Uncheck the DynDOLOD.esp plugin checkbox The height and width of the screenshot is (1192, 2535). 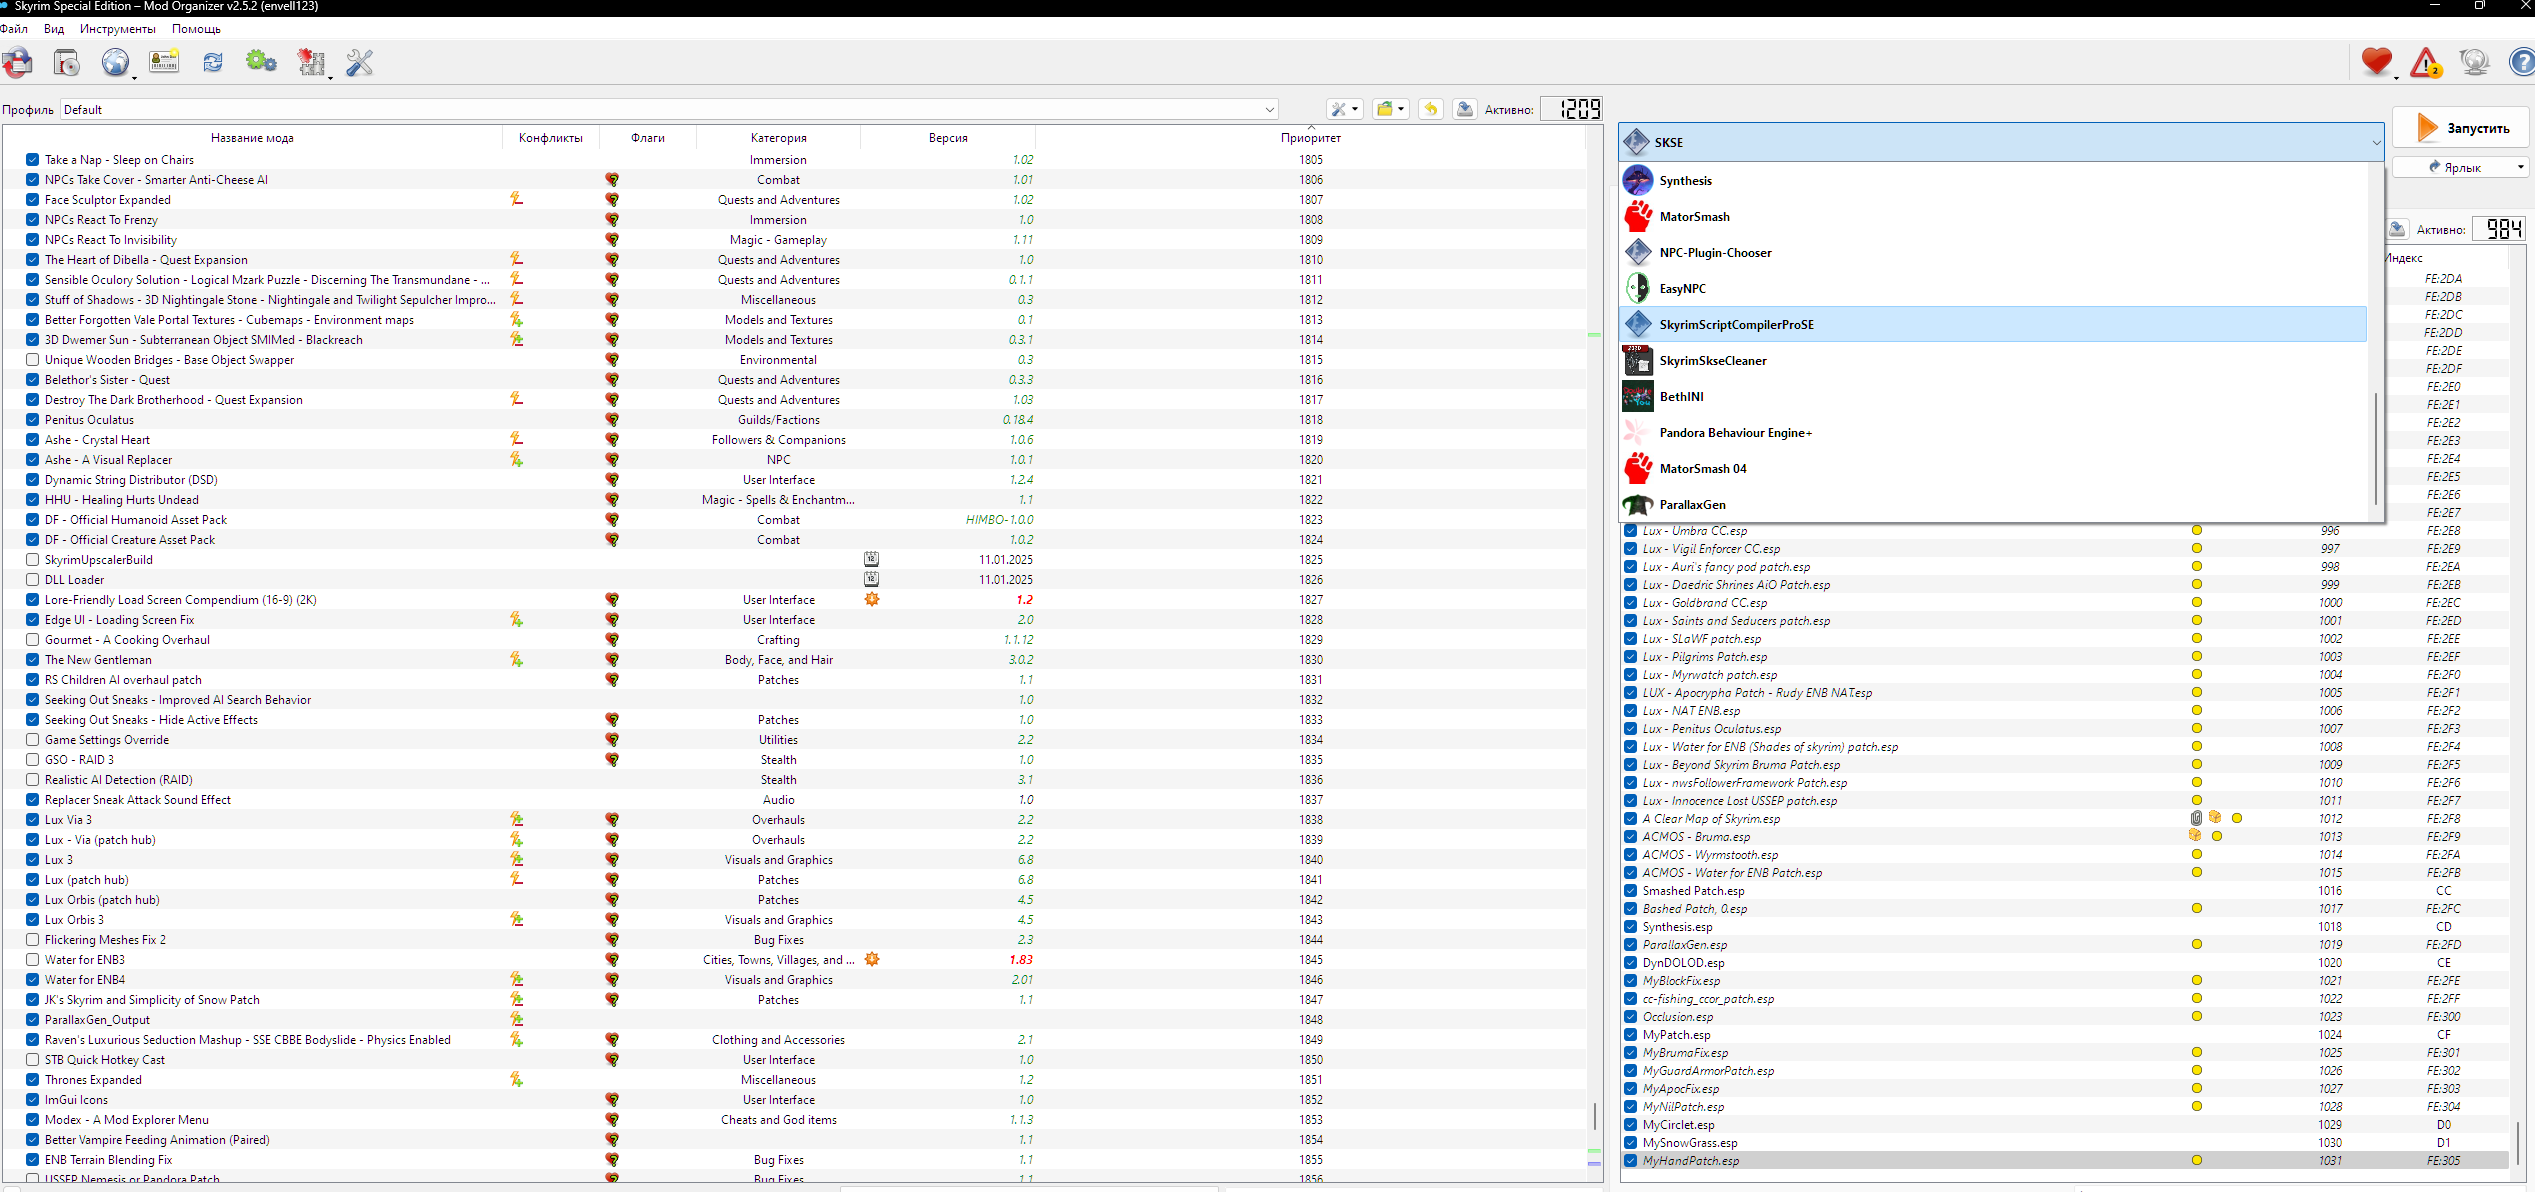pyautogui.click(x=1631, y=963)
